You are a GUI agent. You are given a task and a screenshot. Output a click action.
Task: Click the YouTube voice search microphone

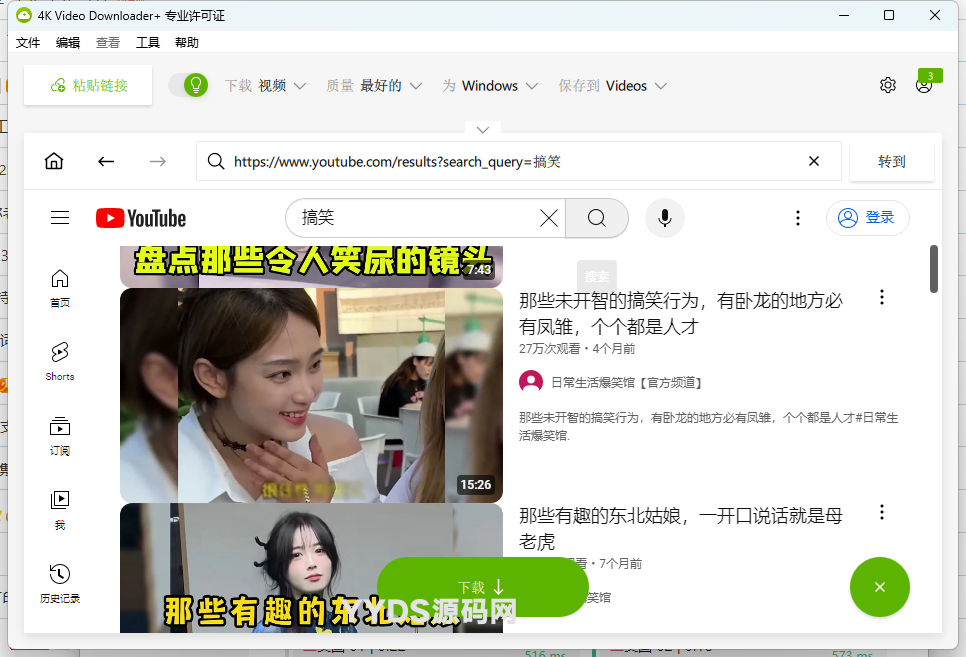[664, 218]
